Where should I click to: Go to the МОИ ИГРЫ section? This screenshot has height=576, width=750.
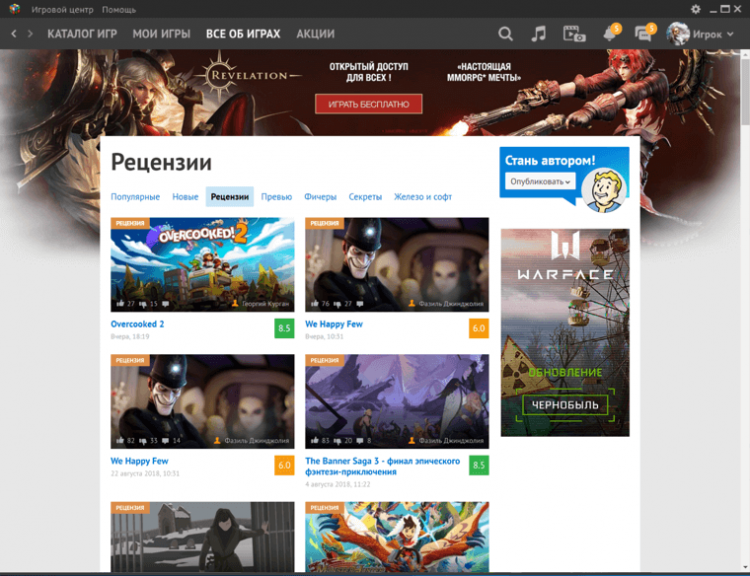pos(164,34)
